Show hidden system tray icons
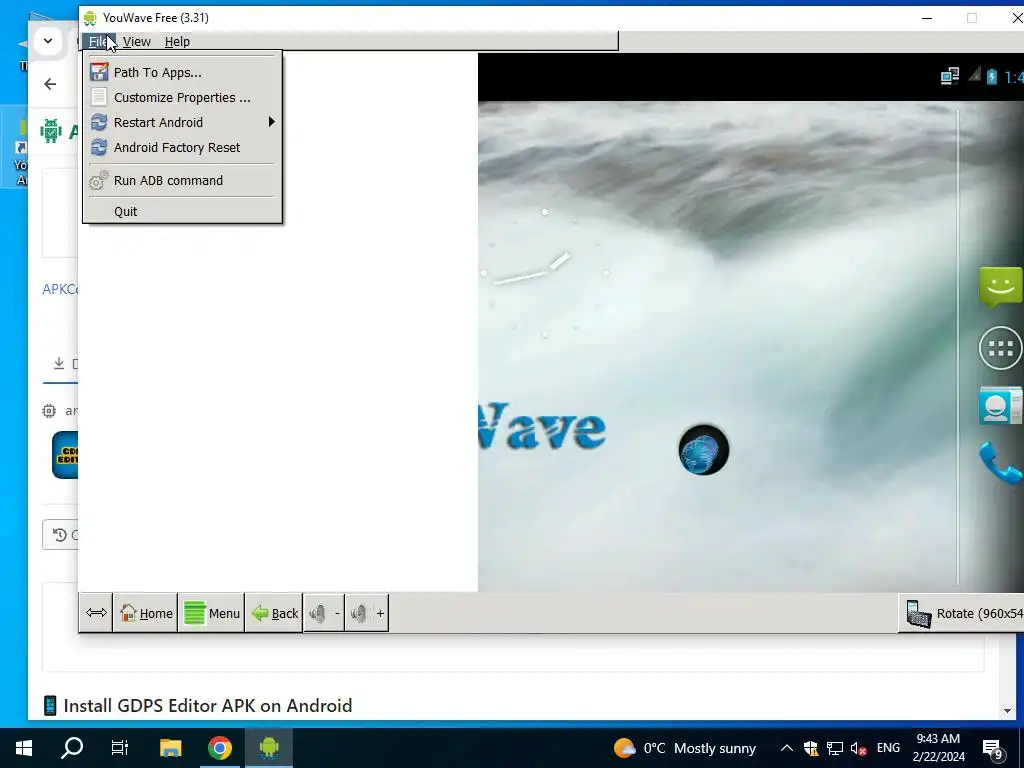The width and height of the screenshot is (1024, 768). (x=787, y=748)
